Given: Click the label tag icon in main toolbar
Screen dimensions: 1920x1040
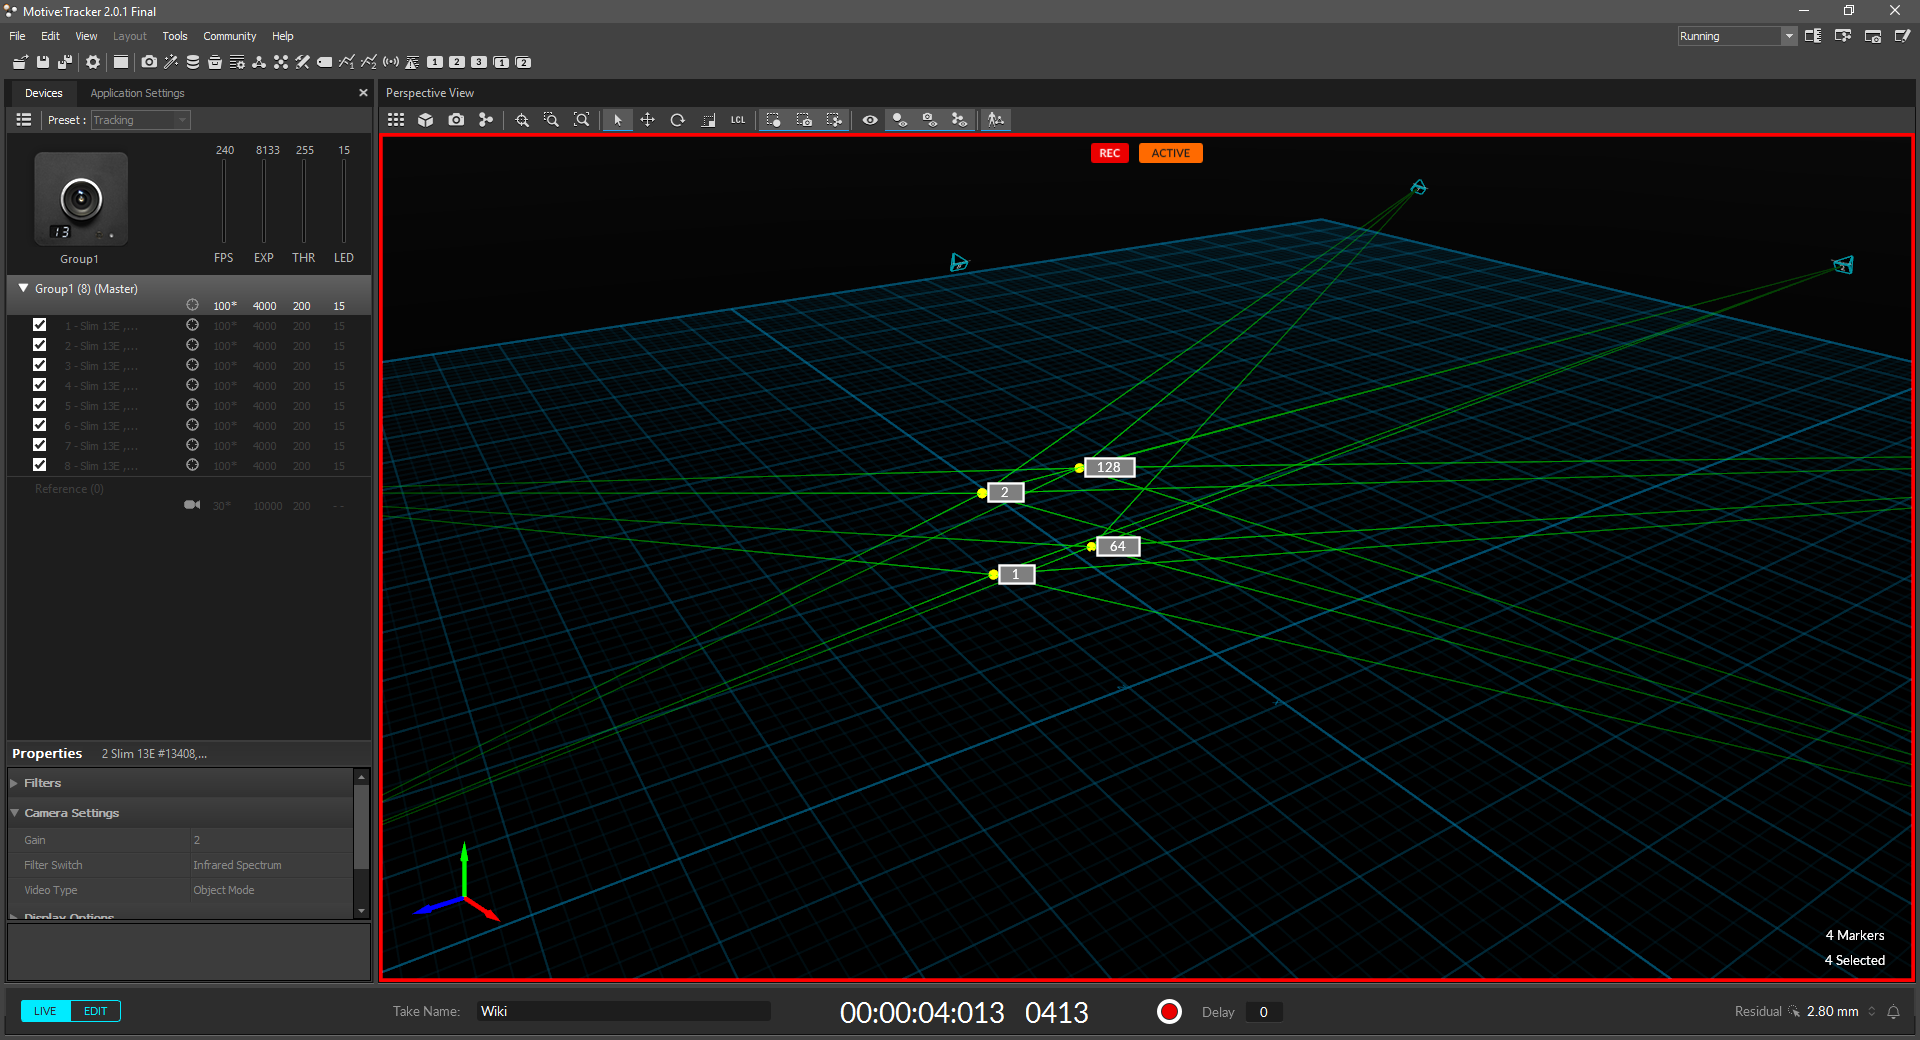Looking at the screenshot, I should click(x=325, y=62).
